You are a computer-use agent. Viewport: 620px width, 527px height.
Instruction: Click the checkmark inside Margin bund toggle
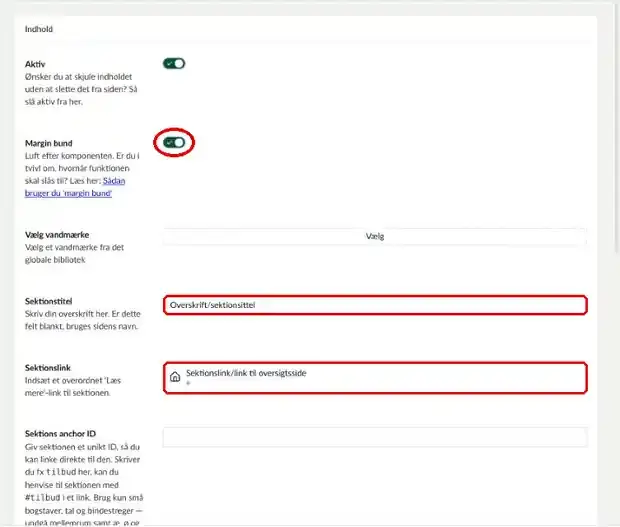[169, 143]
